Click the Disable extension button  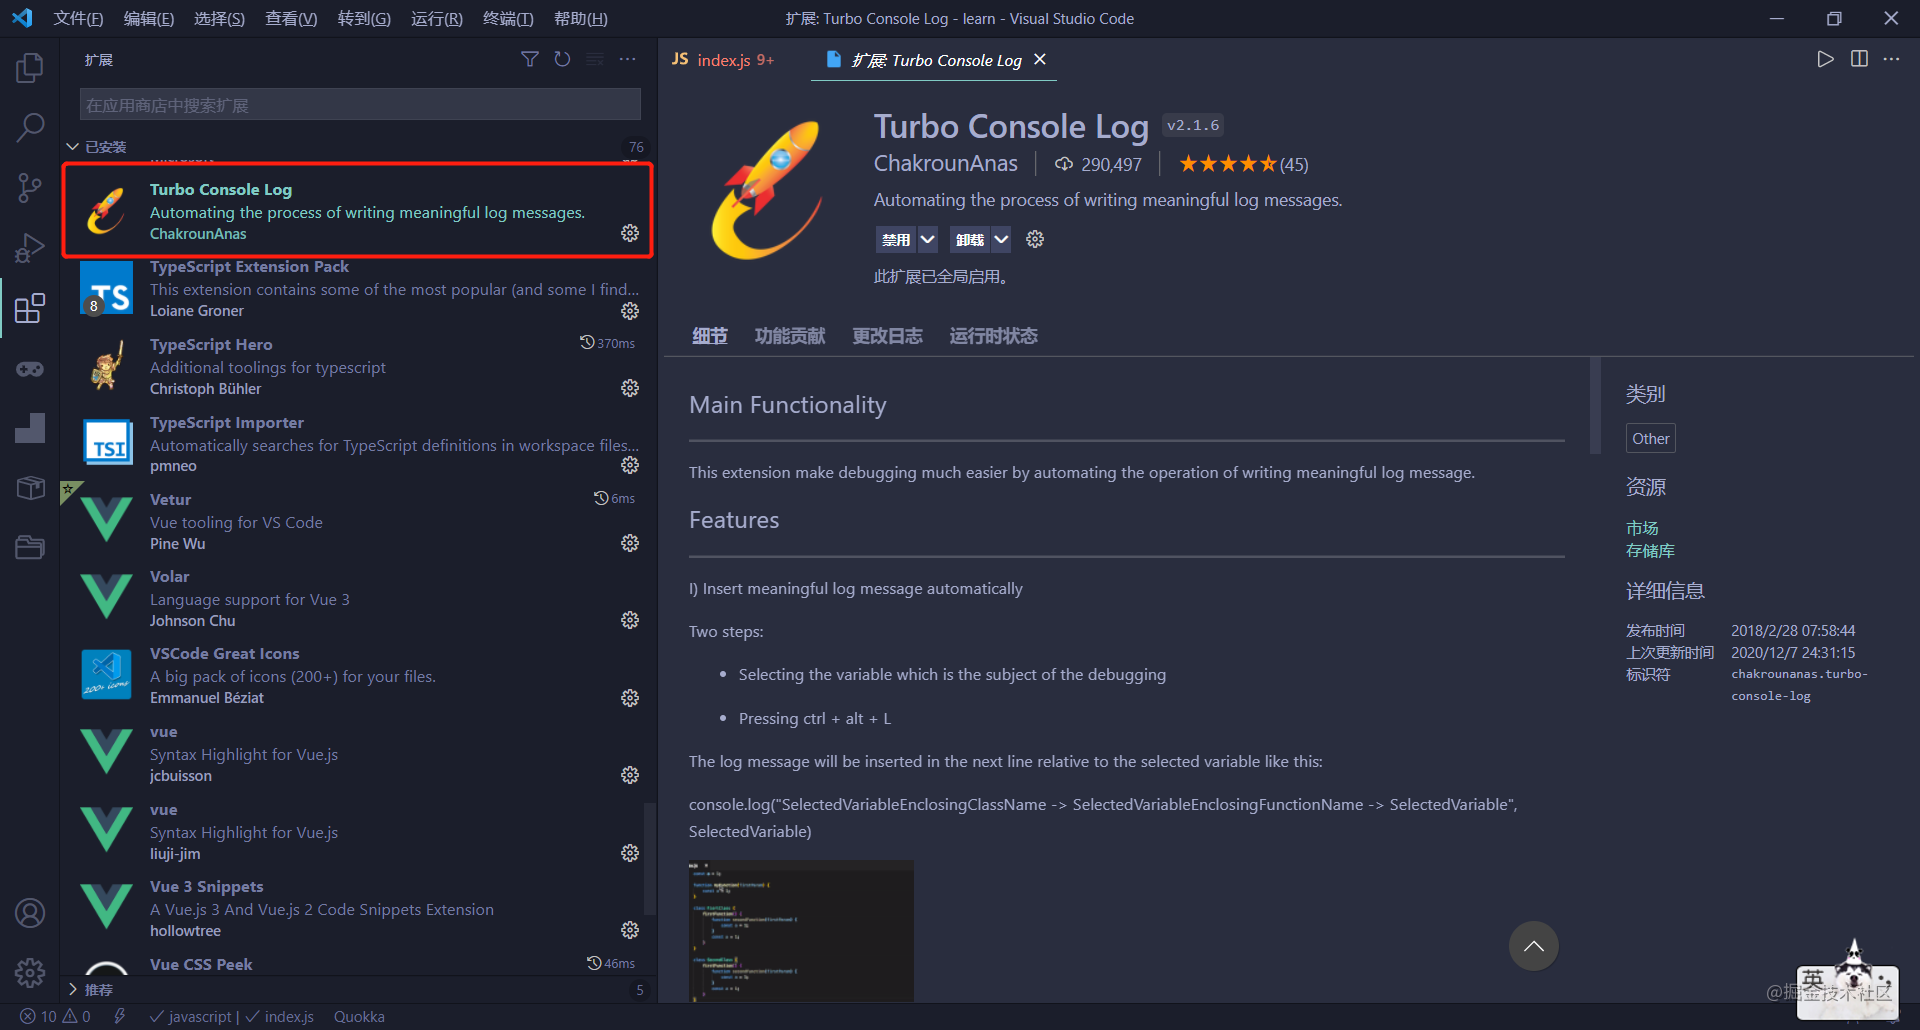[x=896, y=239]
